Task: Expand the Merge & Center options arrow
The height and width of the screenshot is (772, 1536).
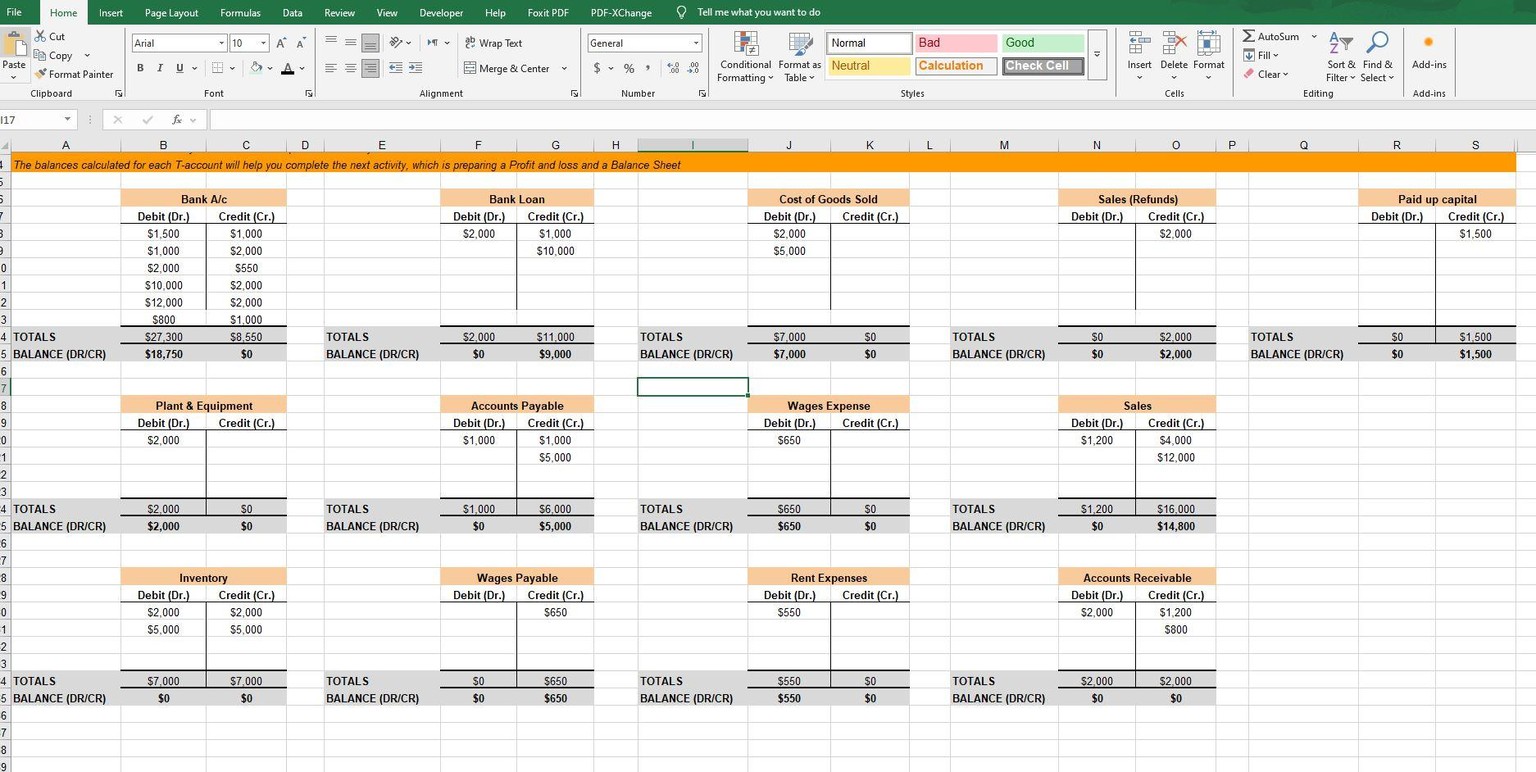Action: (564, 68)
